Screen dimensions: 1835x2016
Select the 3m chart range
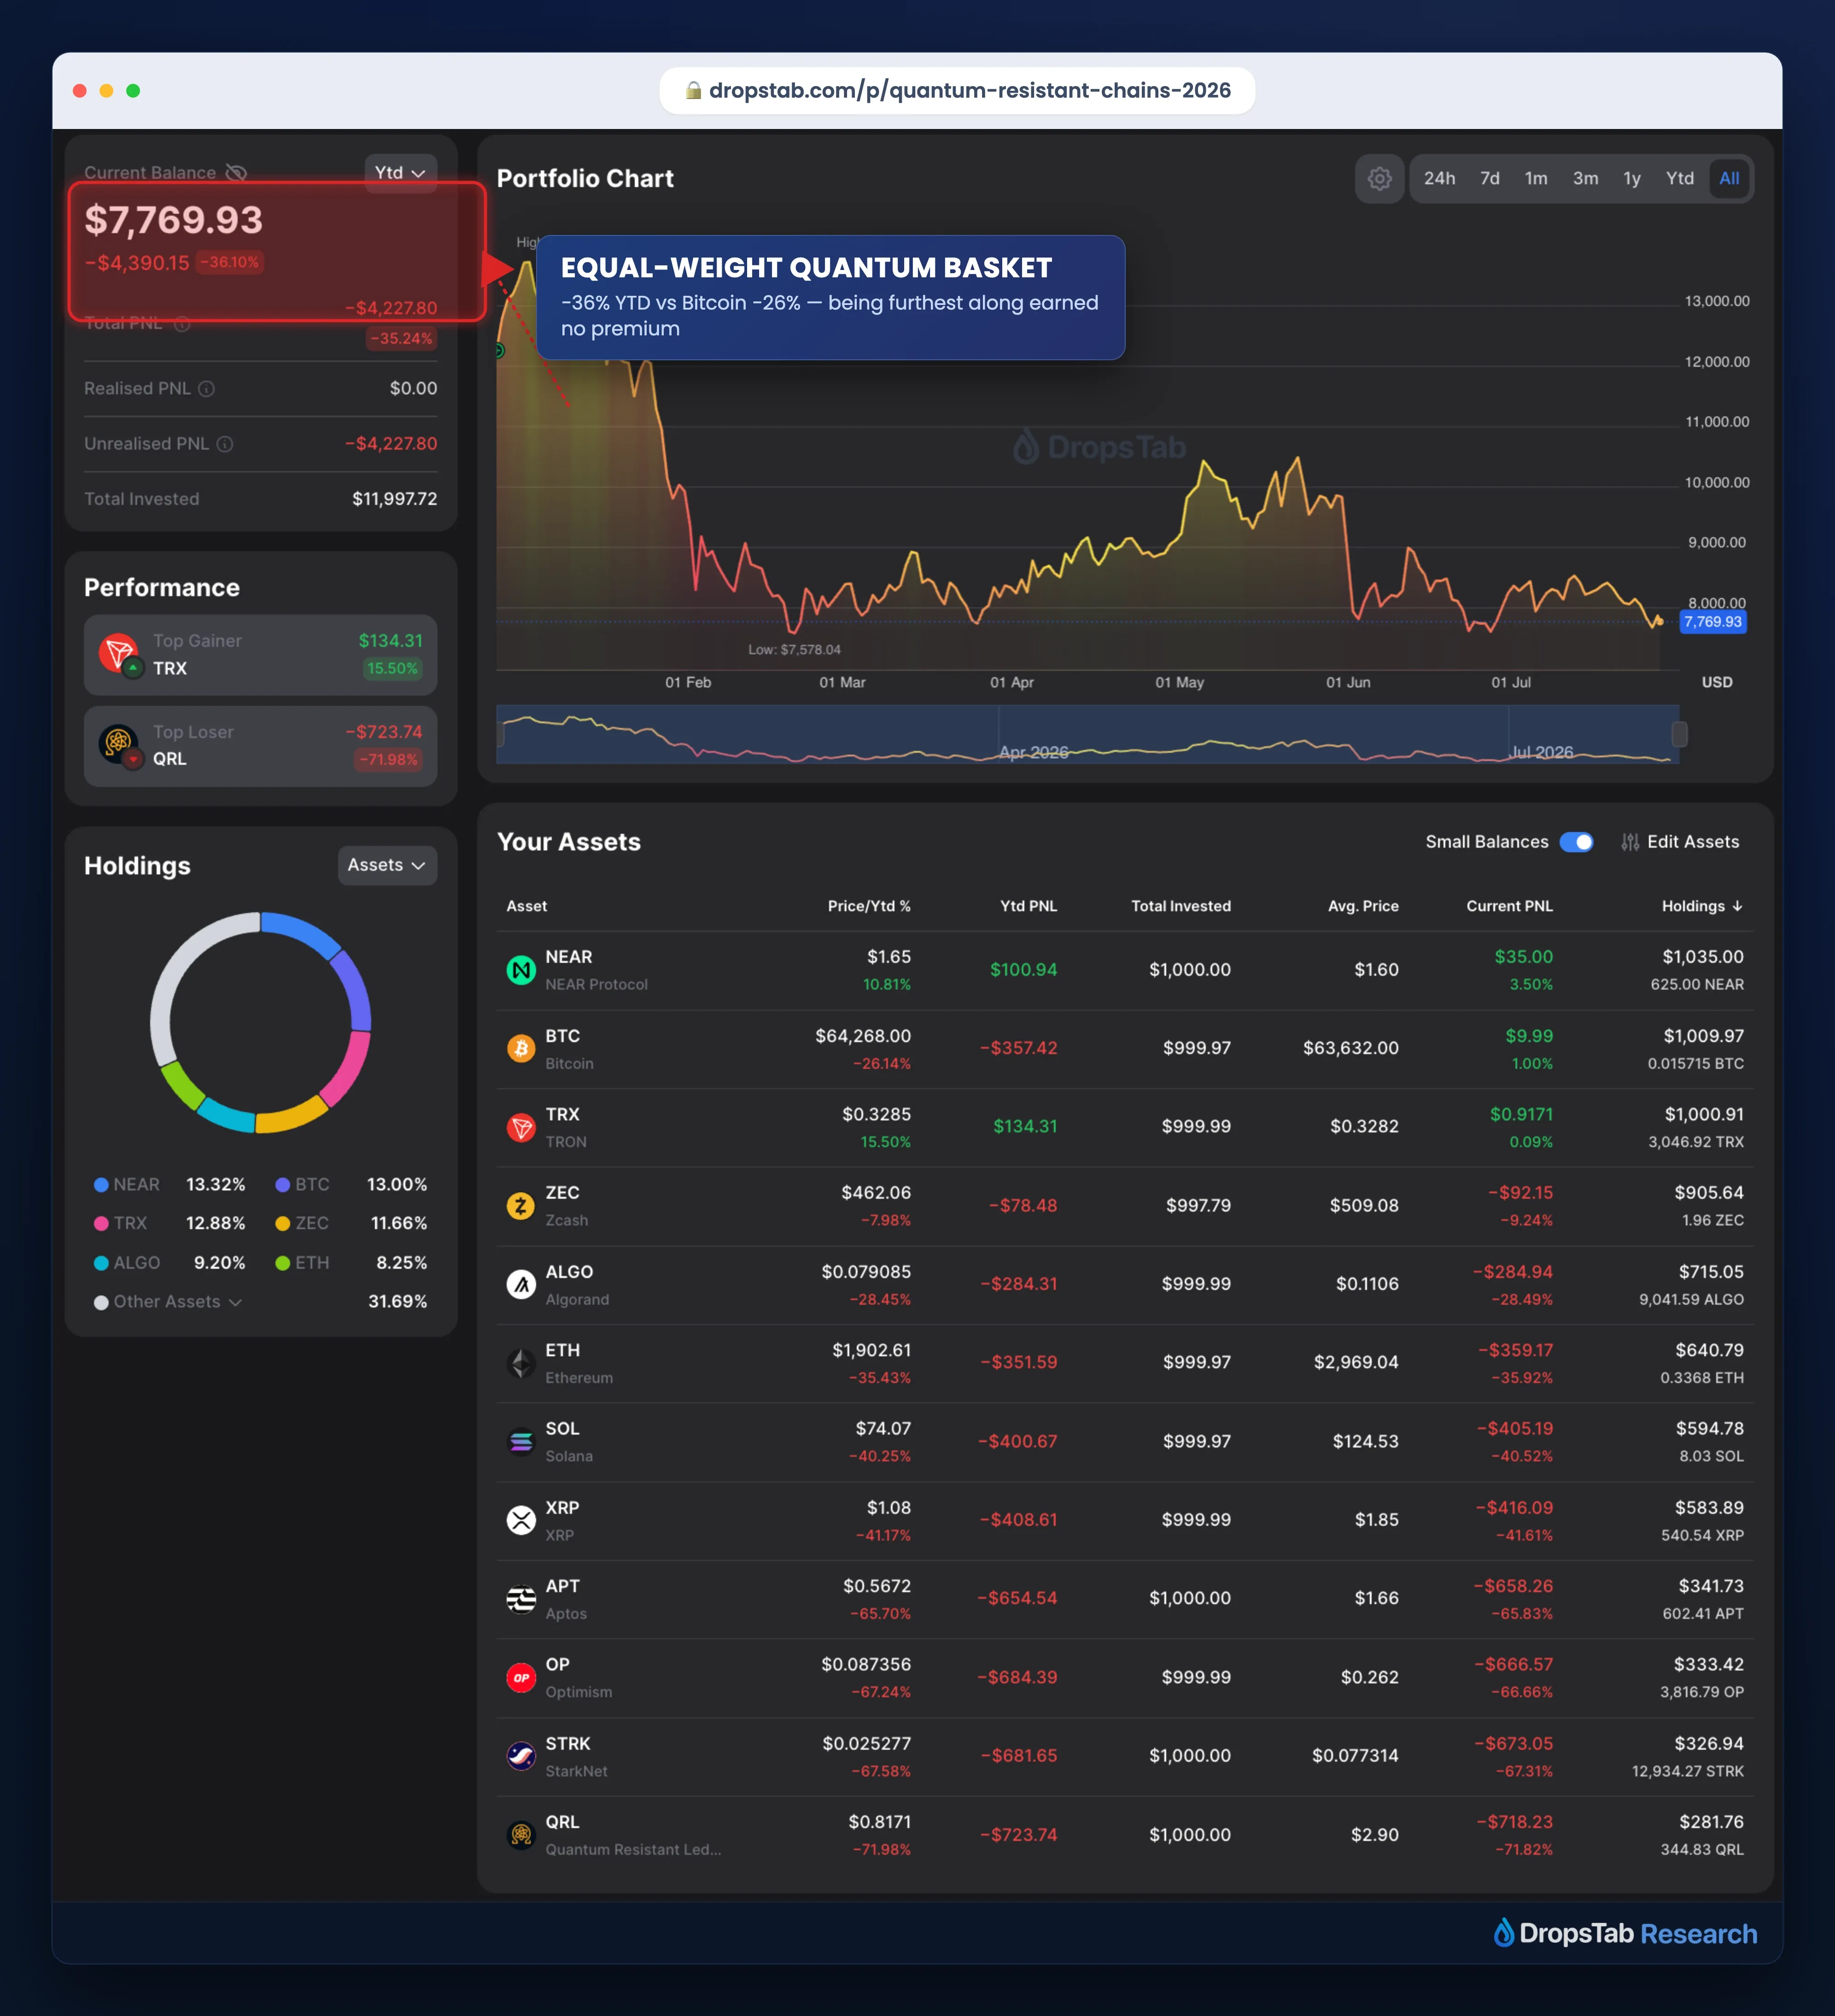pos(1585,179)
